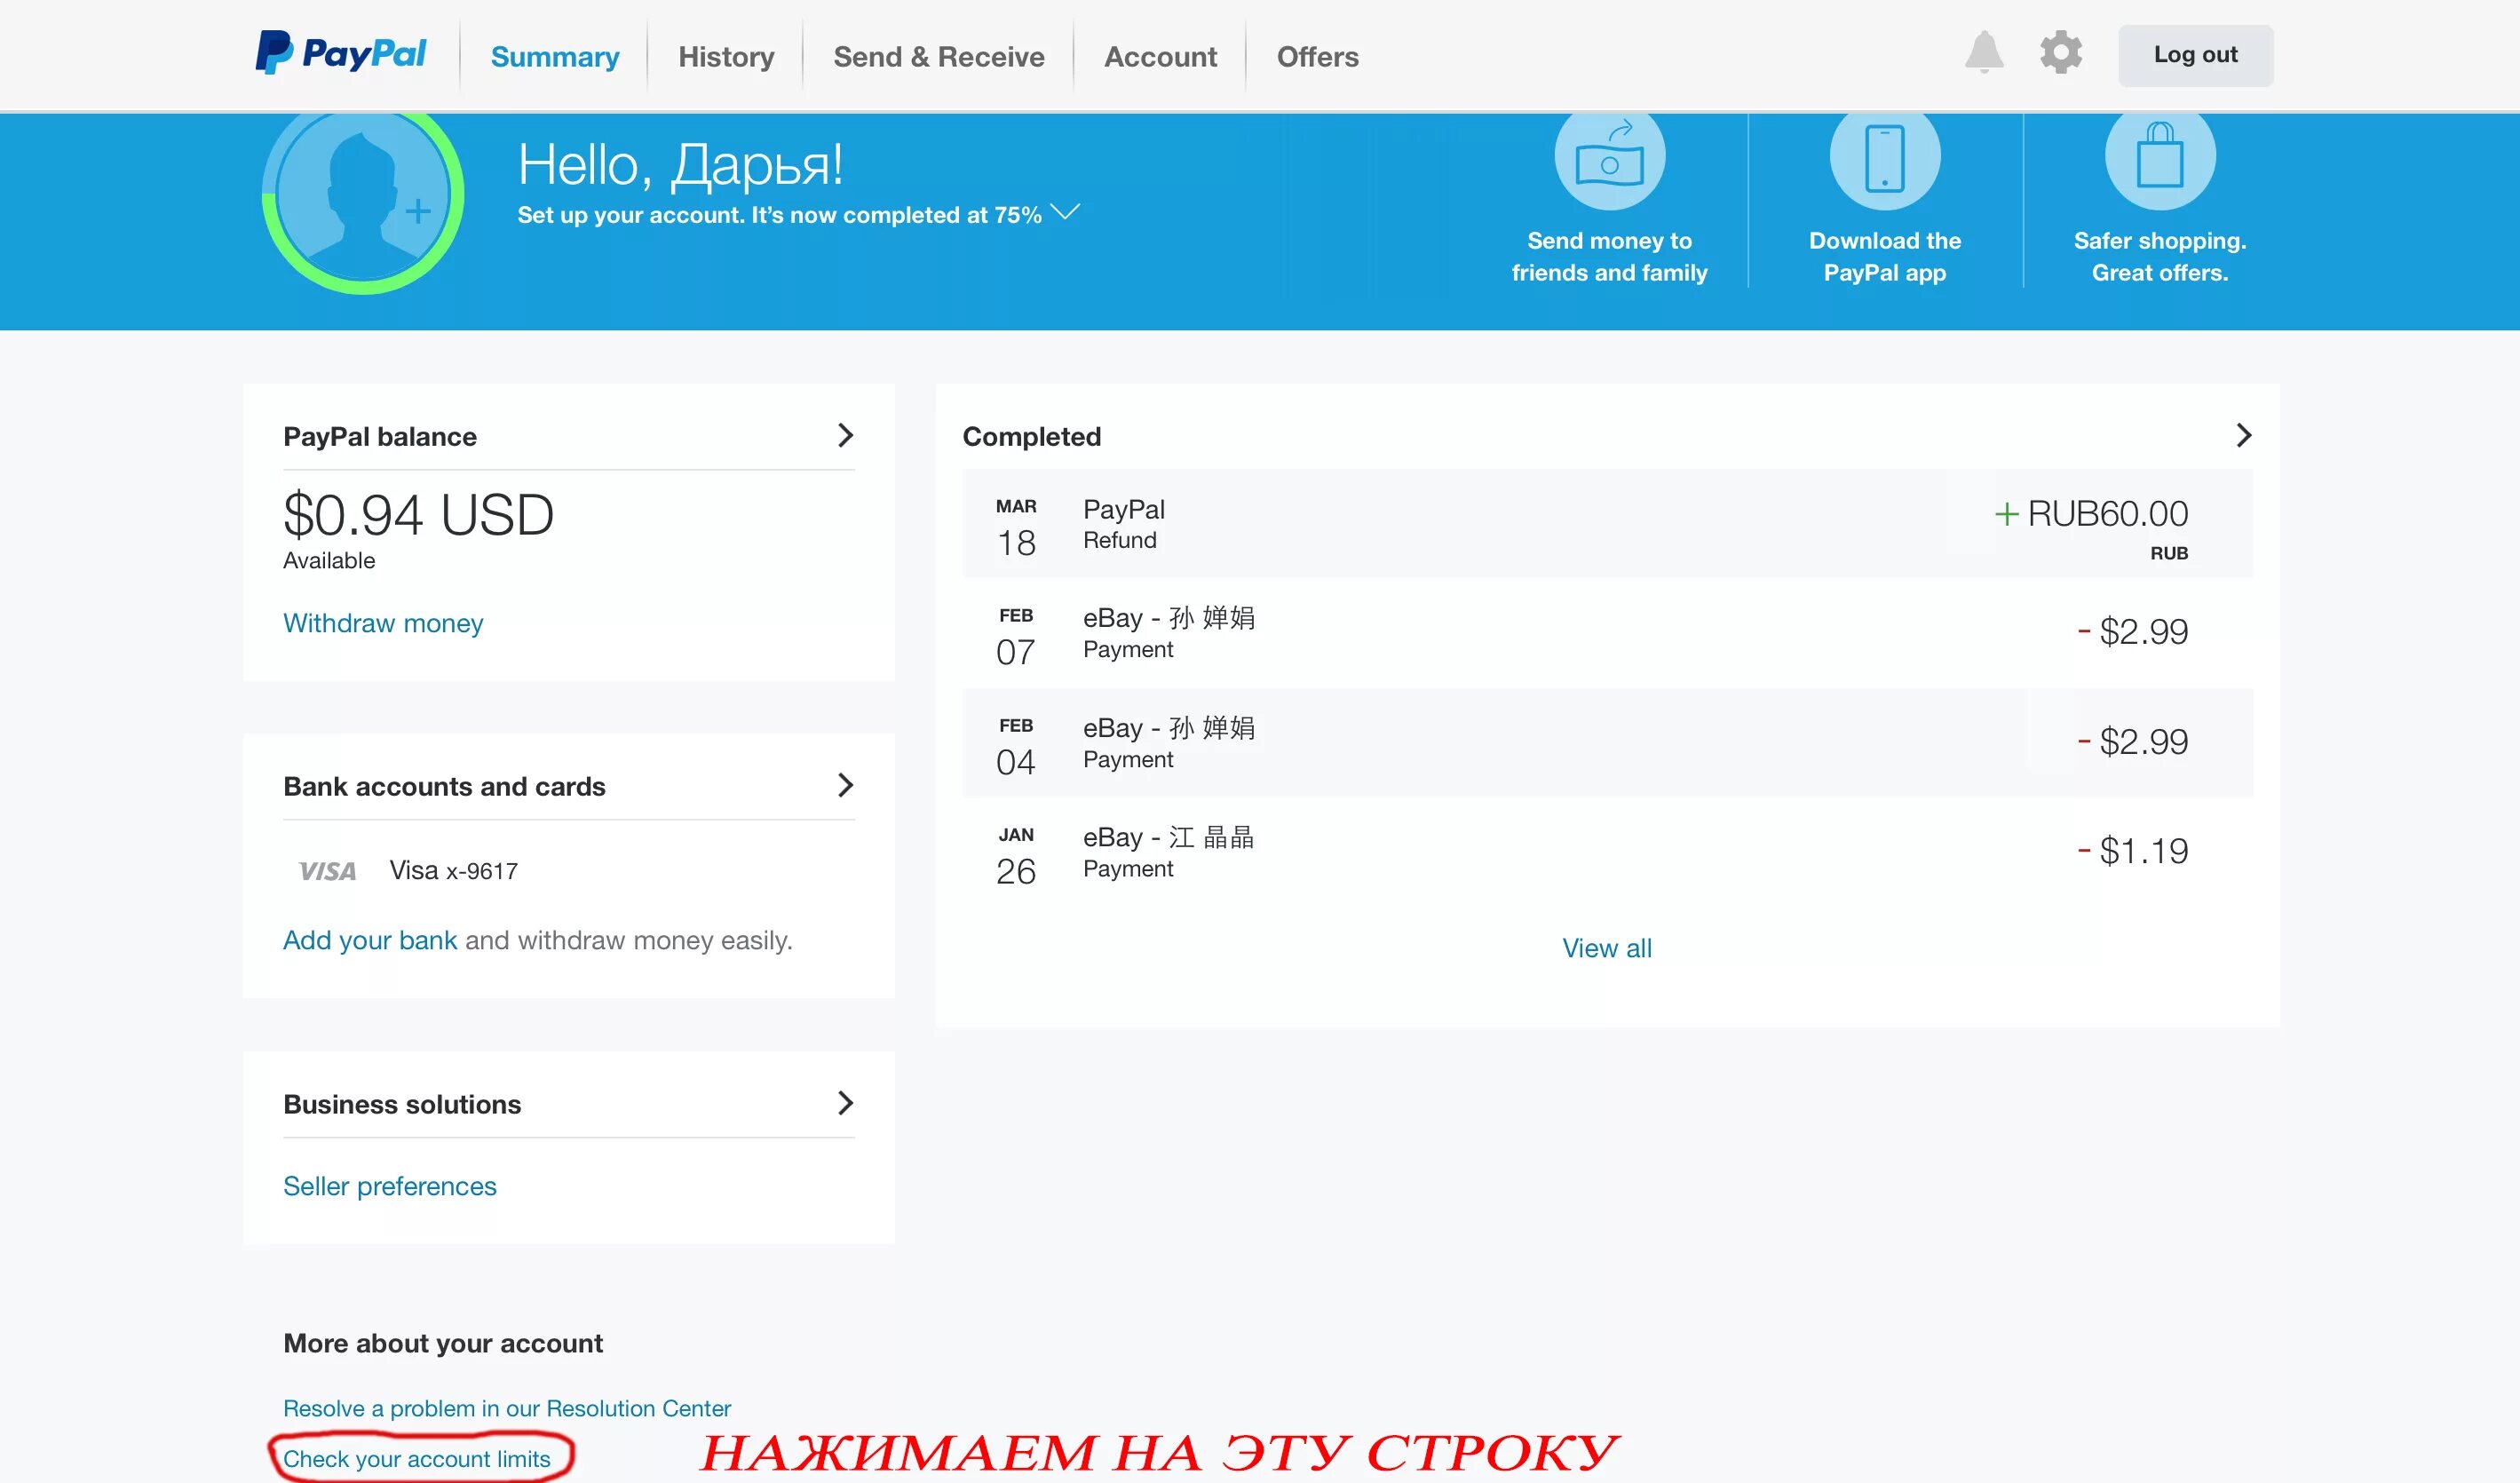
Task: Click the Log out button
Action: click(2195, 55)
